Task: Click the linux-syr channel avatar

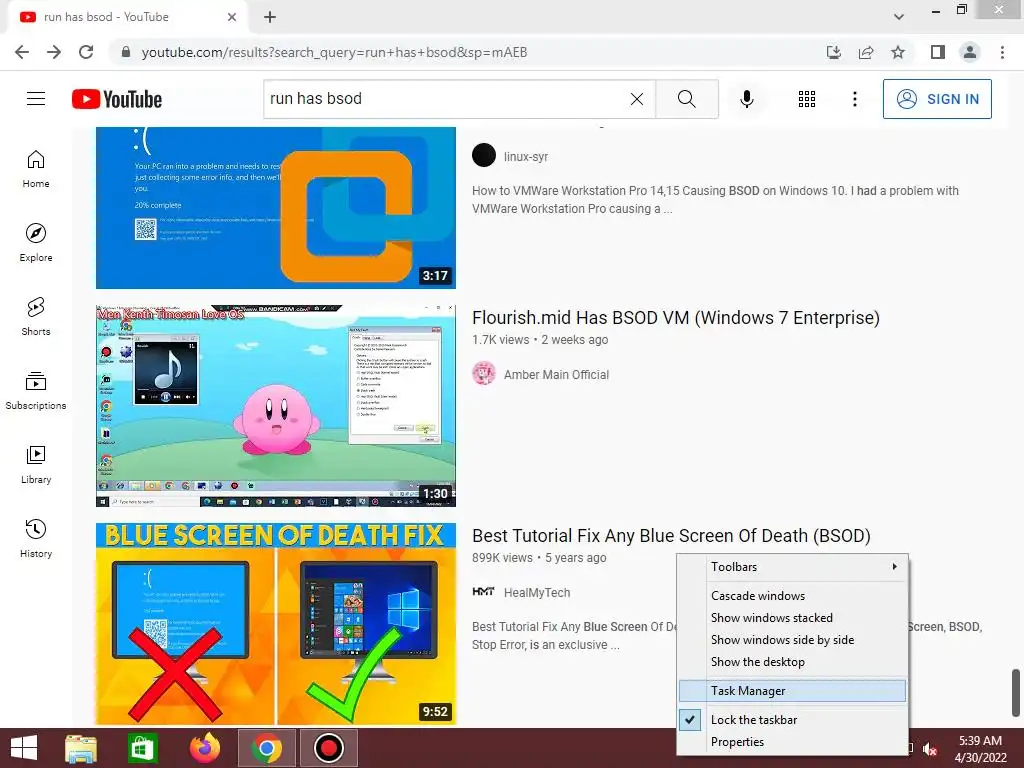Action: [x=484, y=155]
